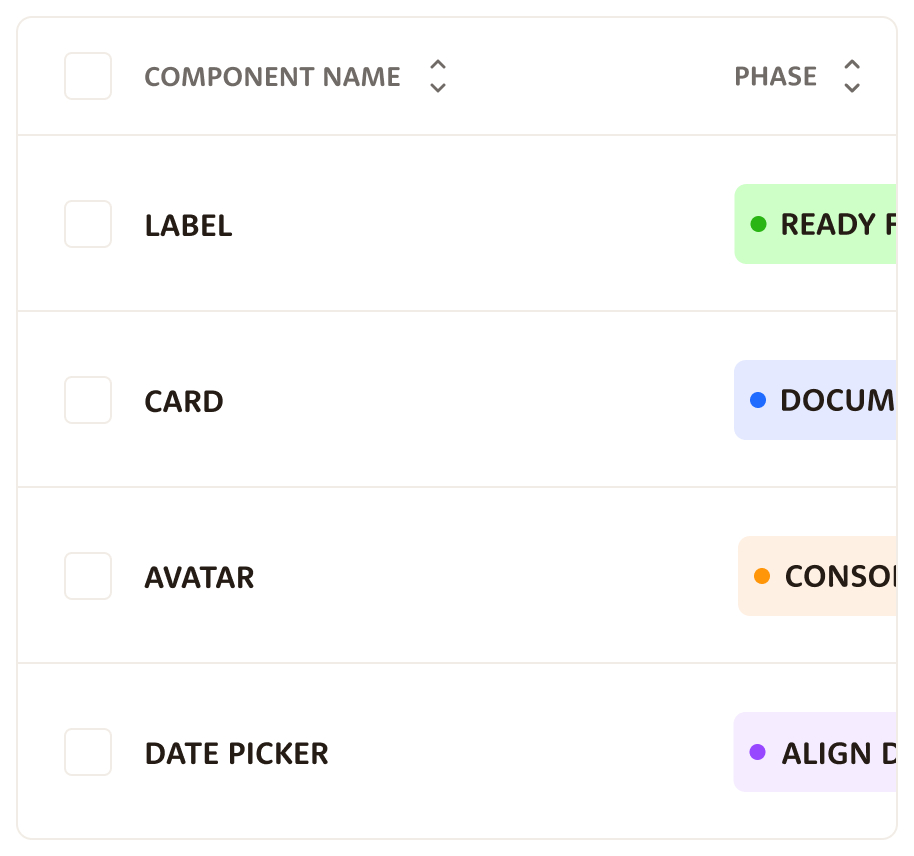Sort by Component Name using sort arrows
The height and width of the screenshot is (856, 914).
[437, 76]
